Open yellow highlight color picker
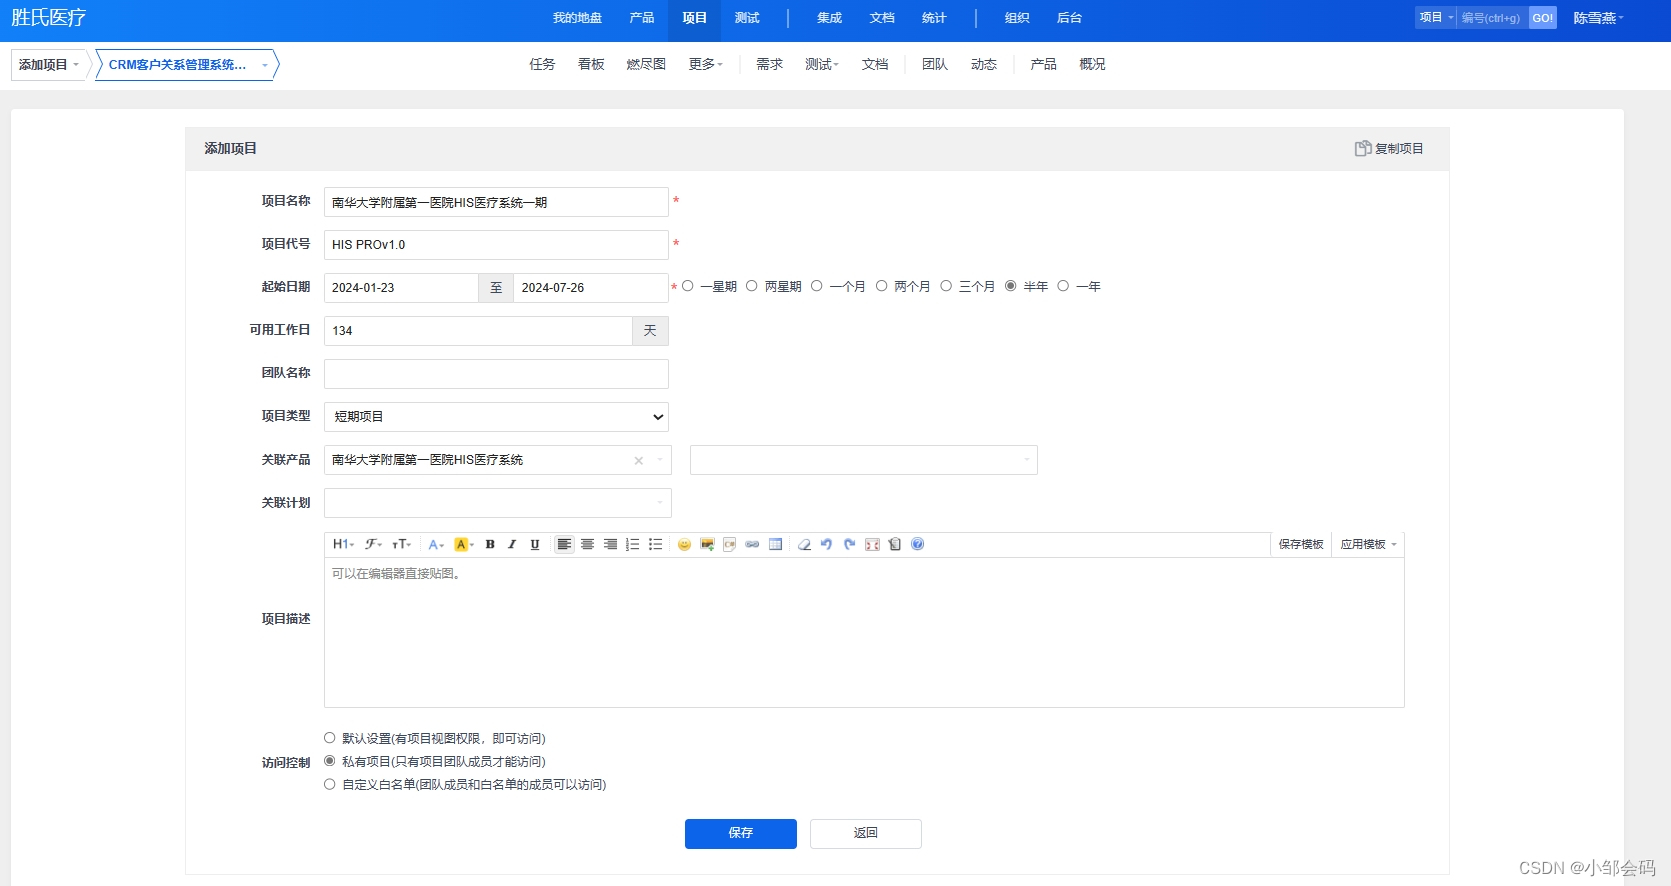This screenshot has width=1671, height=886. tap(463, 544)
